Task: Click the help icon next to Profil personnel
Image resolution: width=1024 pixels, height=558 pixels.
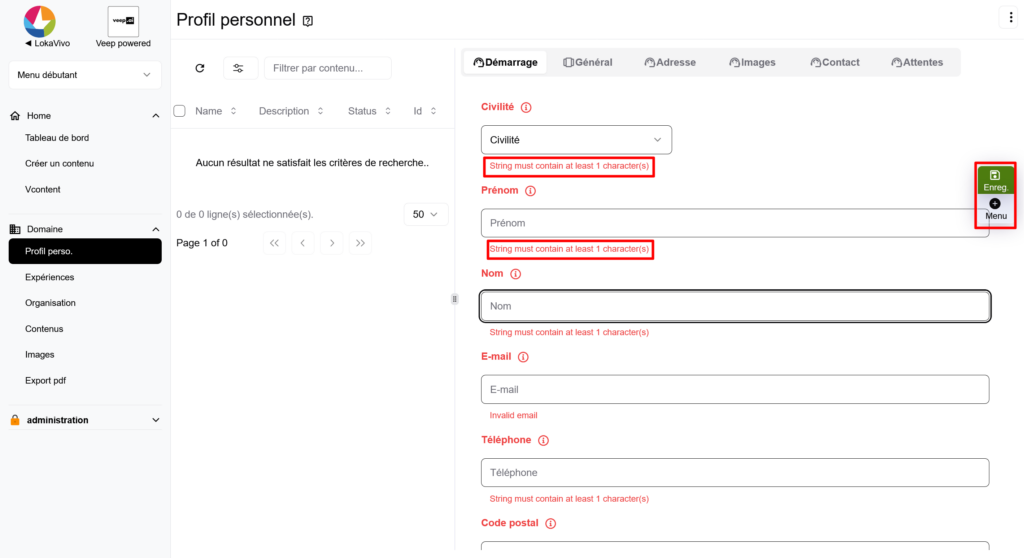Action: pos(308,21)
